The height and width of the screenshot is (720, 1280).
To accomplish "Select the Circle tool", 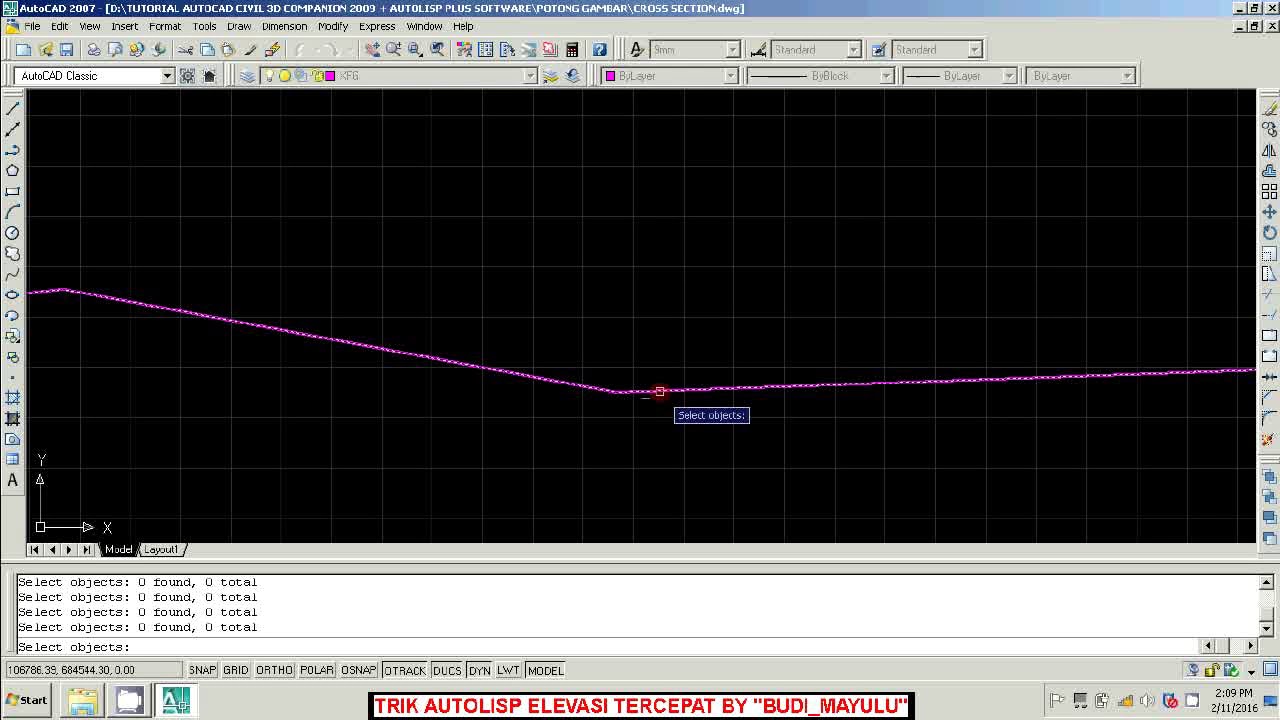I will click(x=12, y=233).
